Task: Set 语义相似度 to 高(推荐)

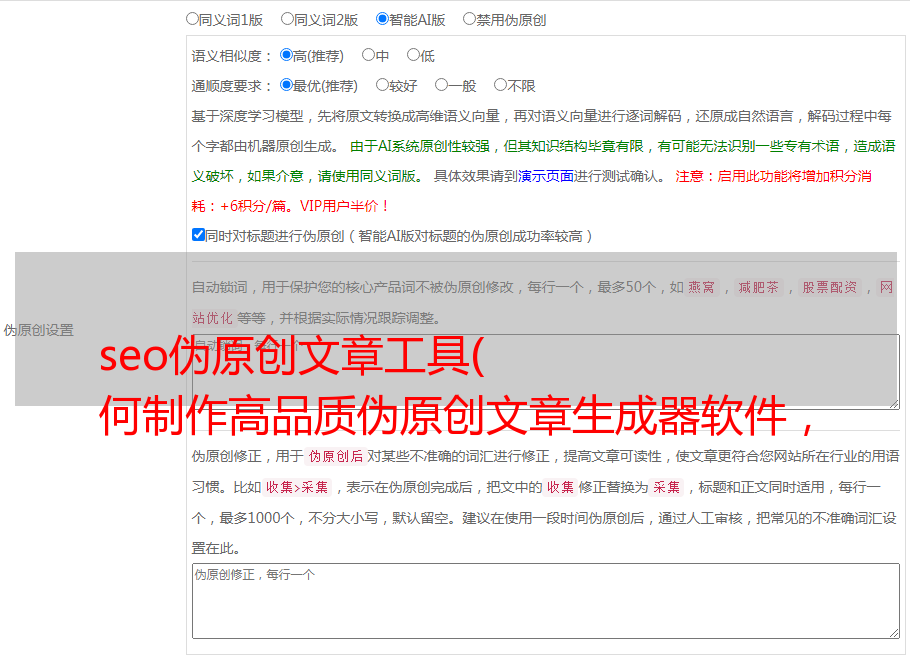Action: (x=286, y=55)
